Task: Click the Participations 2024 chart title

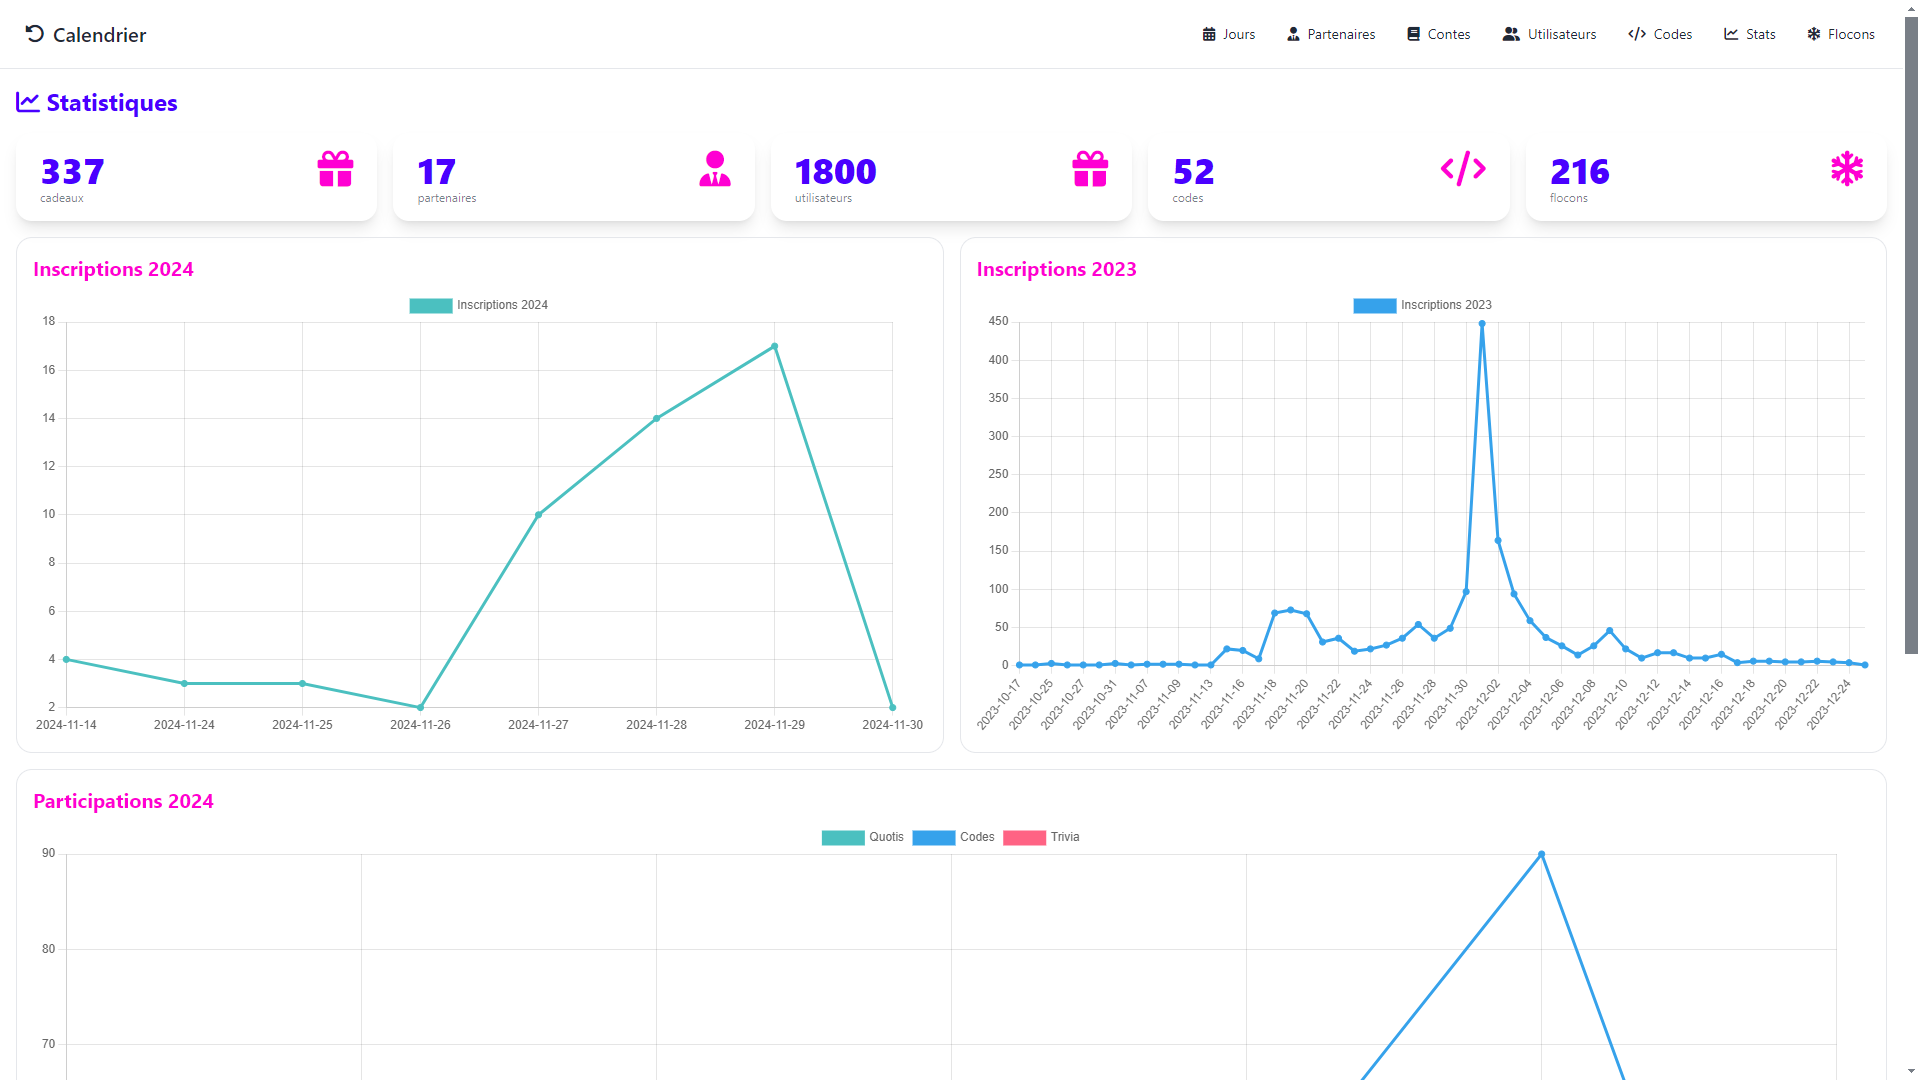Action: coord(123,801)
